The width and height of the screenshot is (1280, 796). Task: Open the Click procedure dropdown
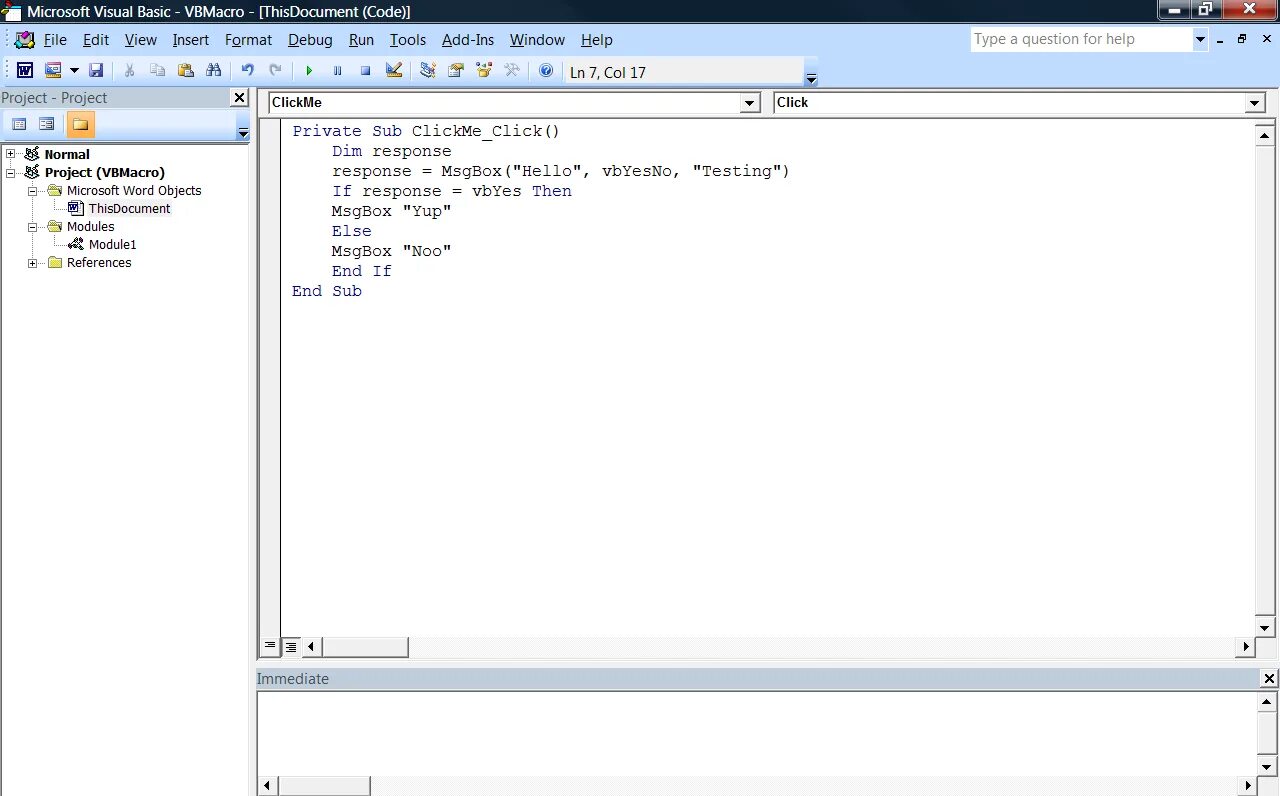(1255, 102)
